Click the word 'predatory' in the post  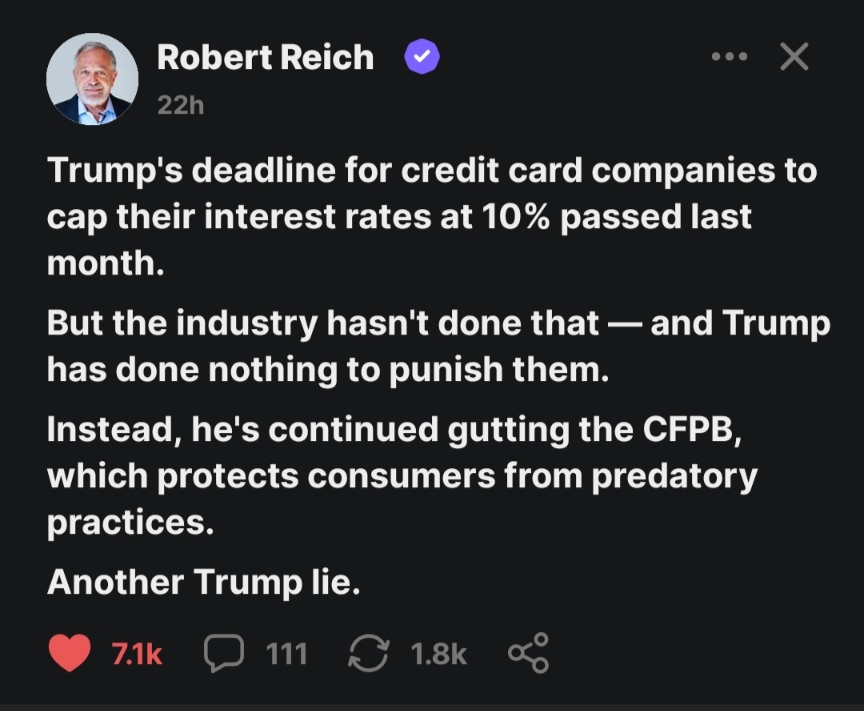tap(675, 476)
